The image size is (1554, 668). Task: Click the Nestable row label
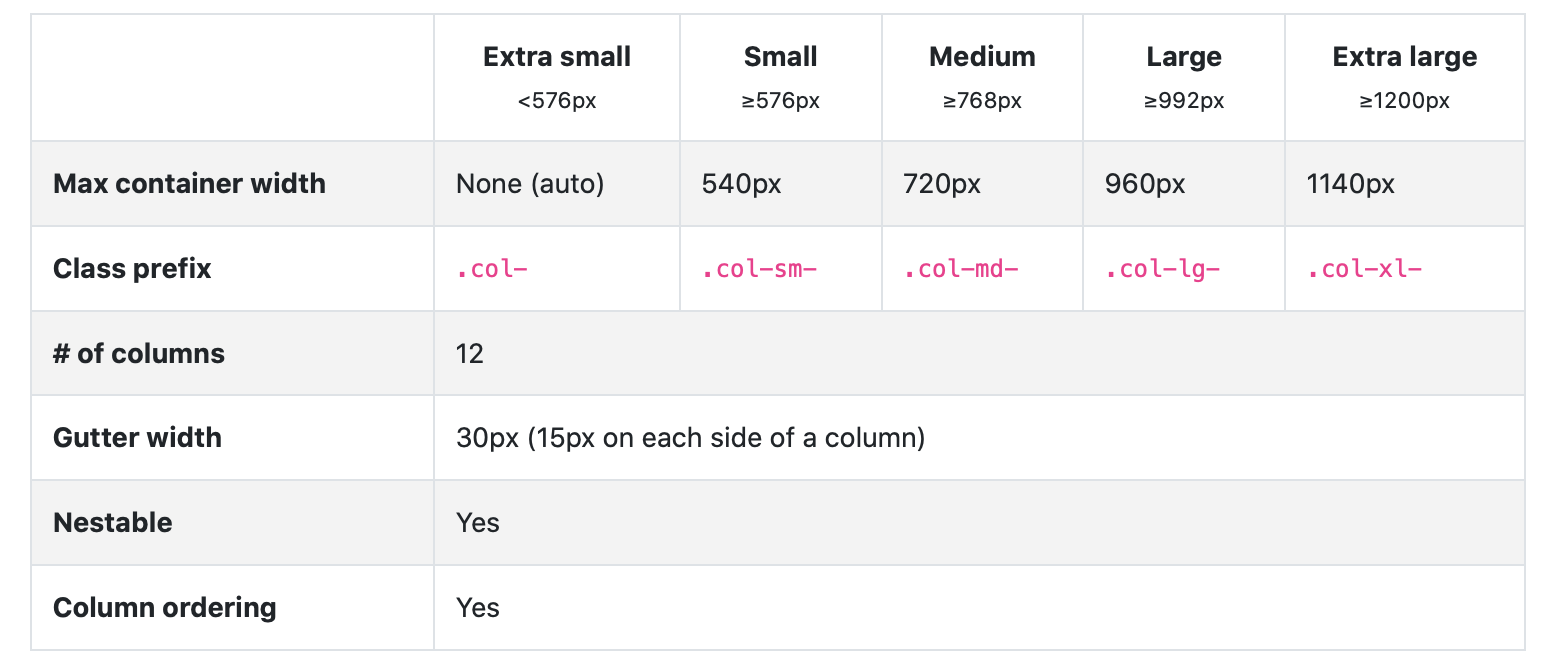tap(112, 523)
